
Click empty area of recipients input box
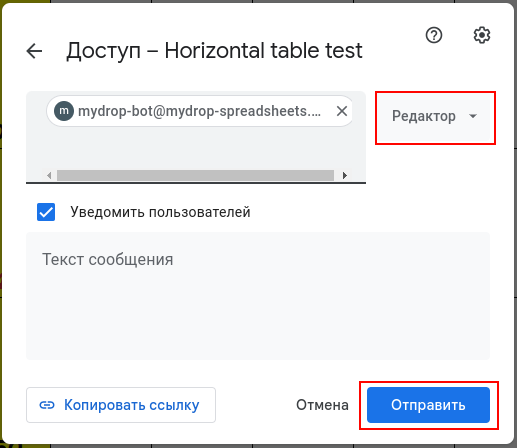pos(196,148)
